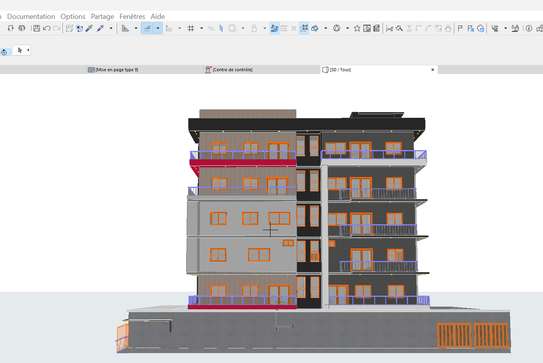Click the cursor with lines selection icon
Viewport: 543px width, 363px height.
pyautogui.click(x=495, y=28)
